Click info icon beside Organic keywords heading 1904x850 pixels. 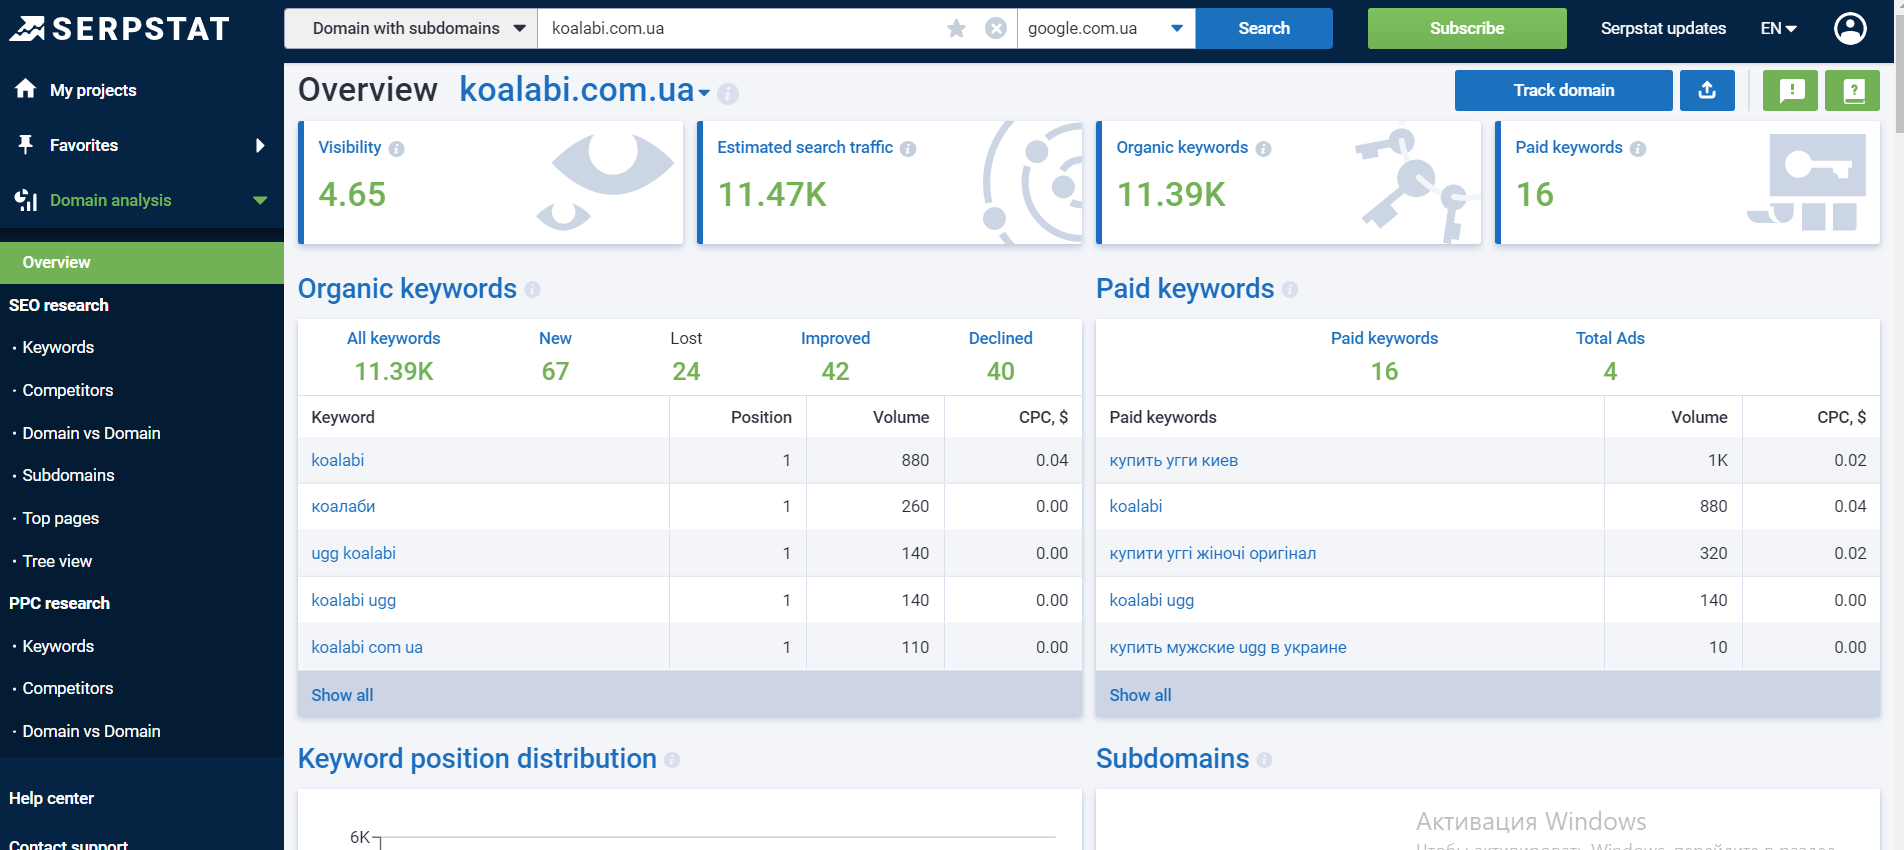pyautogui.click(x=532, y=289)
